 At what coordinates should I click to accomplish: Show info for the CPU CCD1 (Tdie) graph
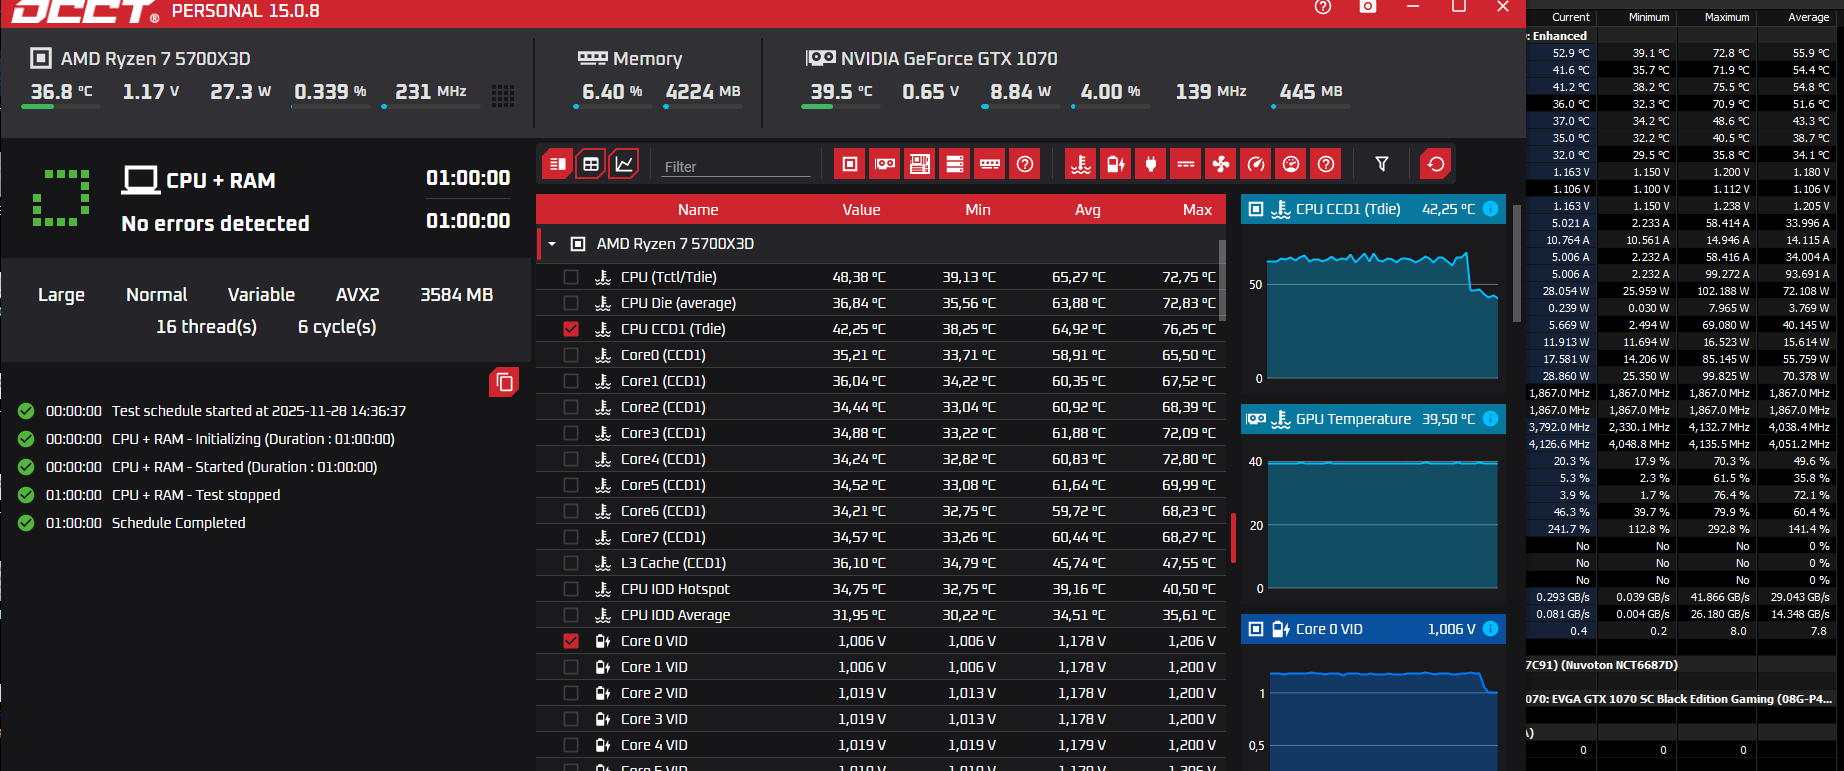(x=1490, y=209)
